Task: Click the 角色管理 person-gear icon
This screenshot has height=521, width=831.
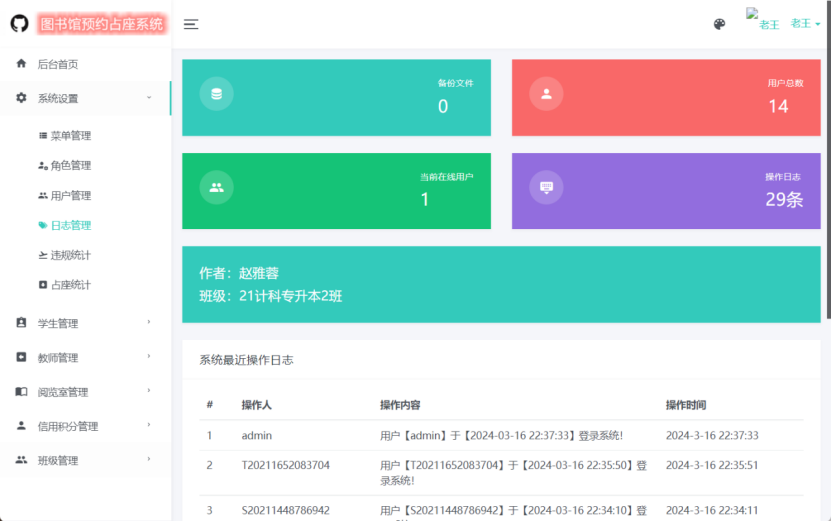Action: coord(43,165)
